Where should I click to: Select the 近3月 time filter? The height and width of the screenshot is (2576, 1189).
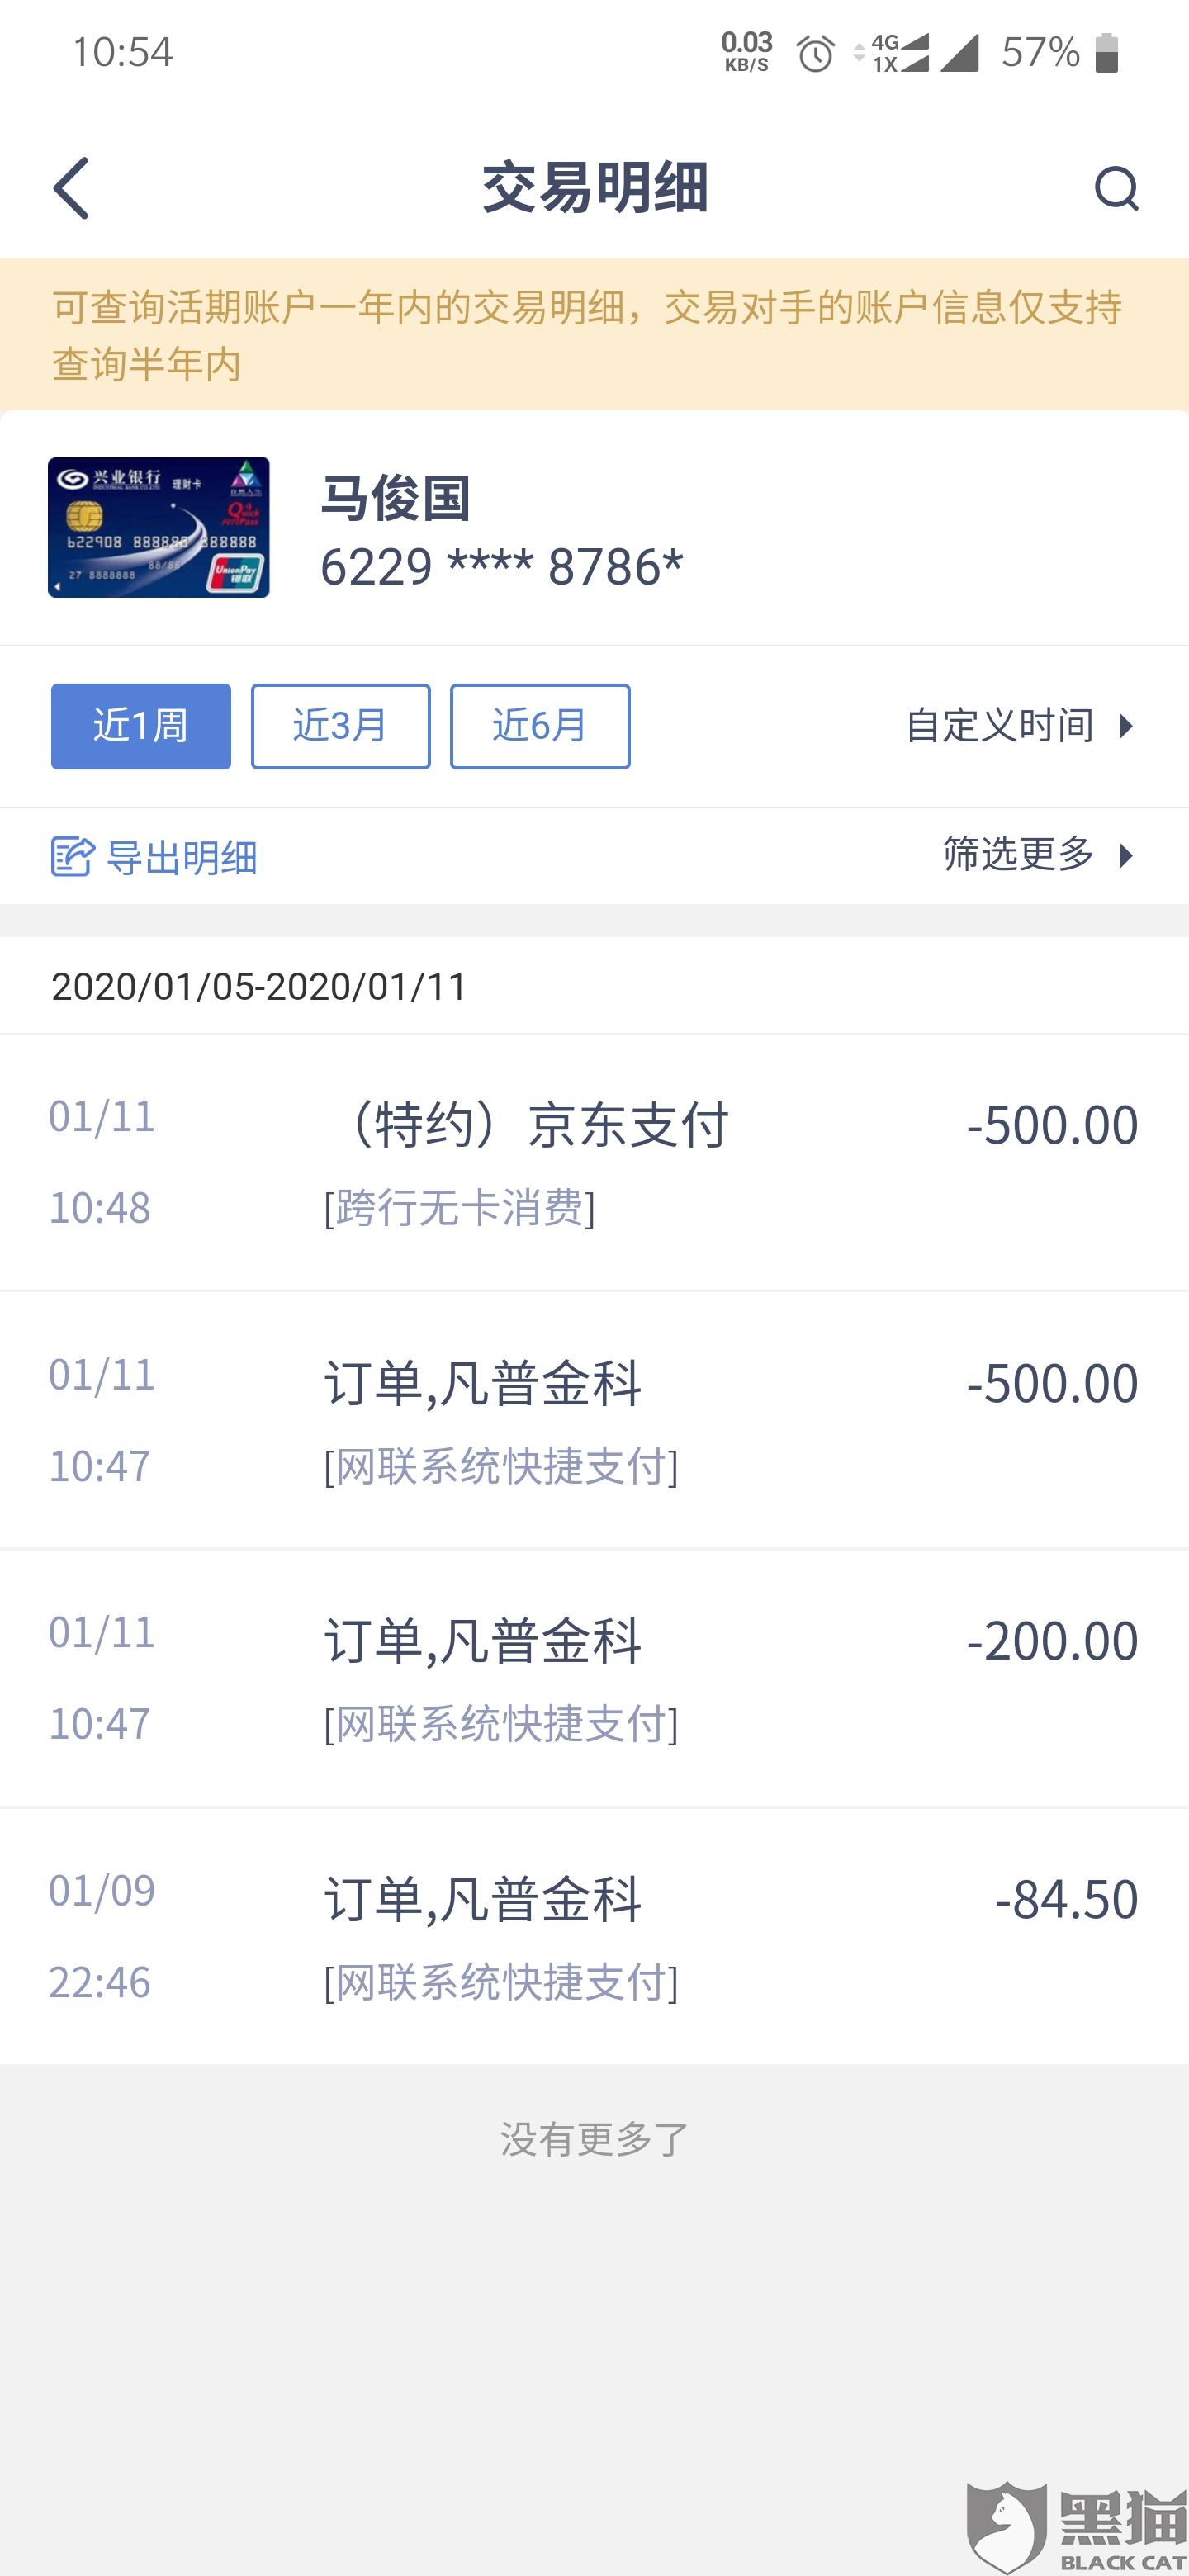340,726
